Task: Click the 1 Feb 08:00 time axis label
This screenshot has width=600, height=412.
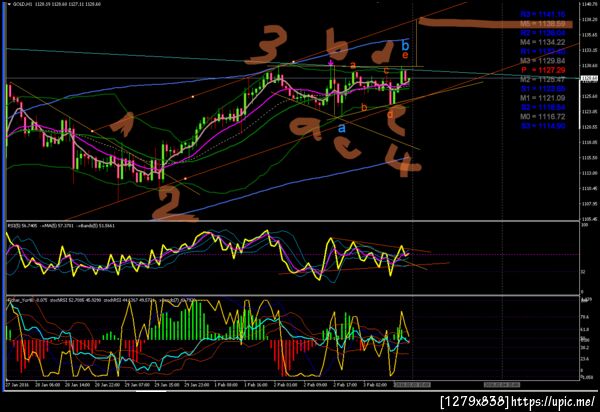Action: coord(227,384)
